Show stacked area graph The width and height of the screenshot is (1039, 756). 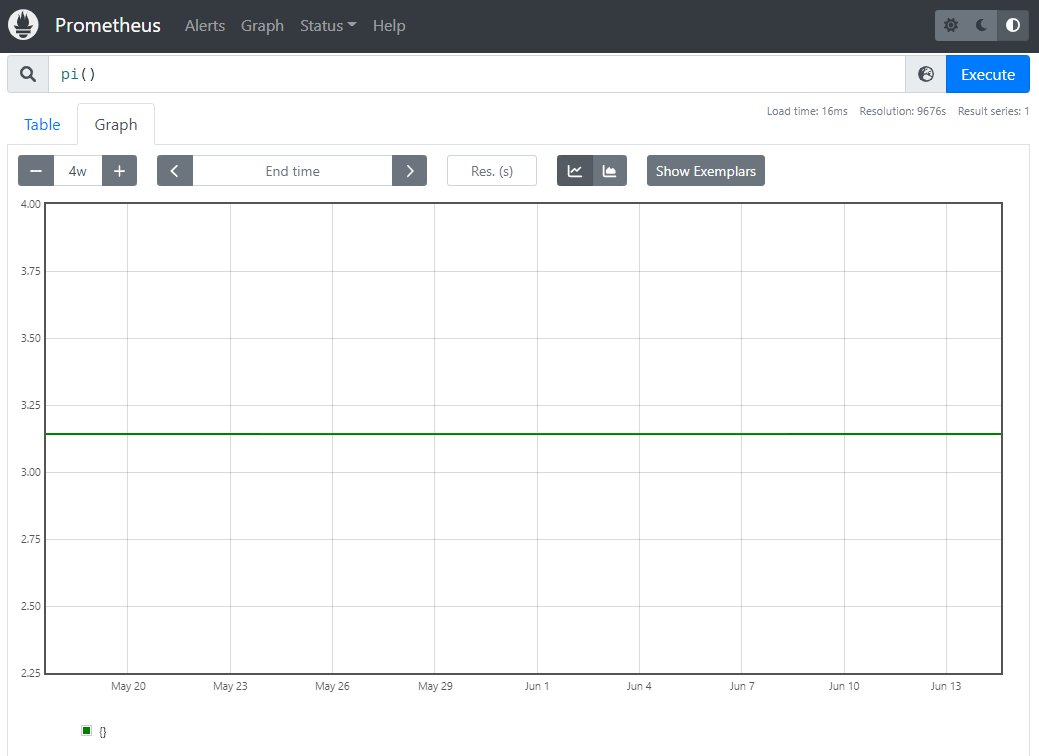pos(610,171)
